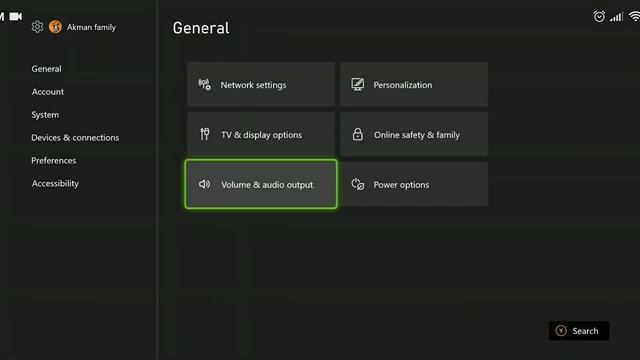
Task: Go to Devices & connections
Action: click(75, 138)
